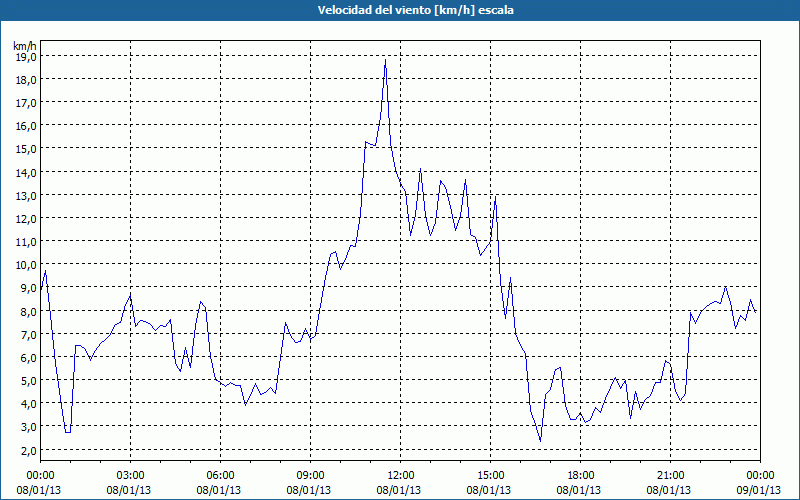800x500 pixels.
Task: Click the 18:00 time axis label
Action: click(x=581, y=476)
